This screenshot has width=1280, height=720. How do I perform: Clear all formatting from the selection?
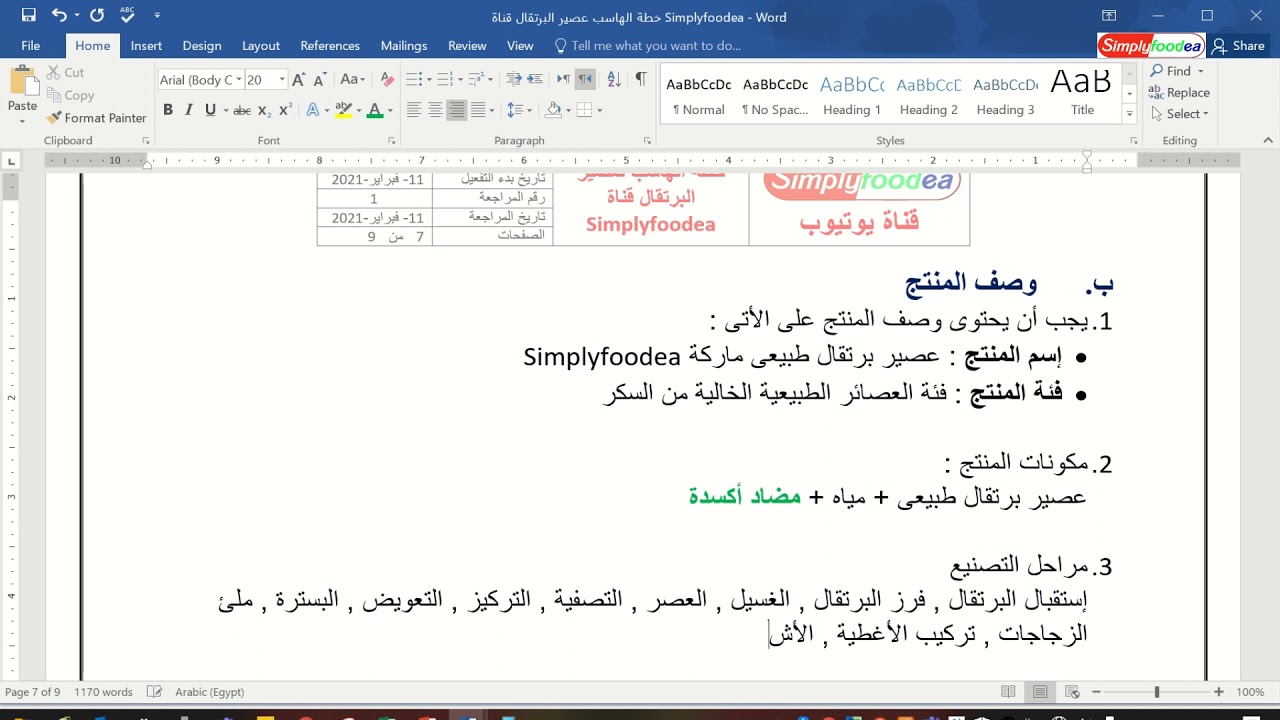(x=386, y=80)
